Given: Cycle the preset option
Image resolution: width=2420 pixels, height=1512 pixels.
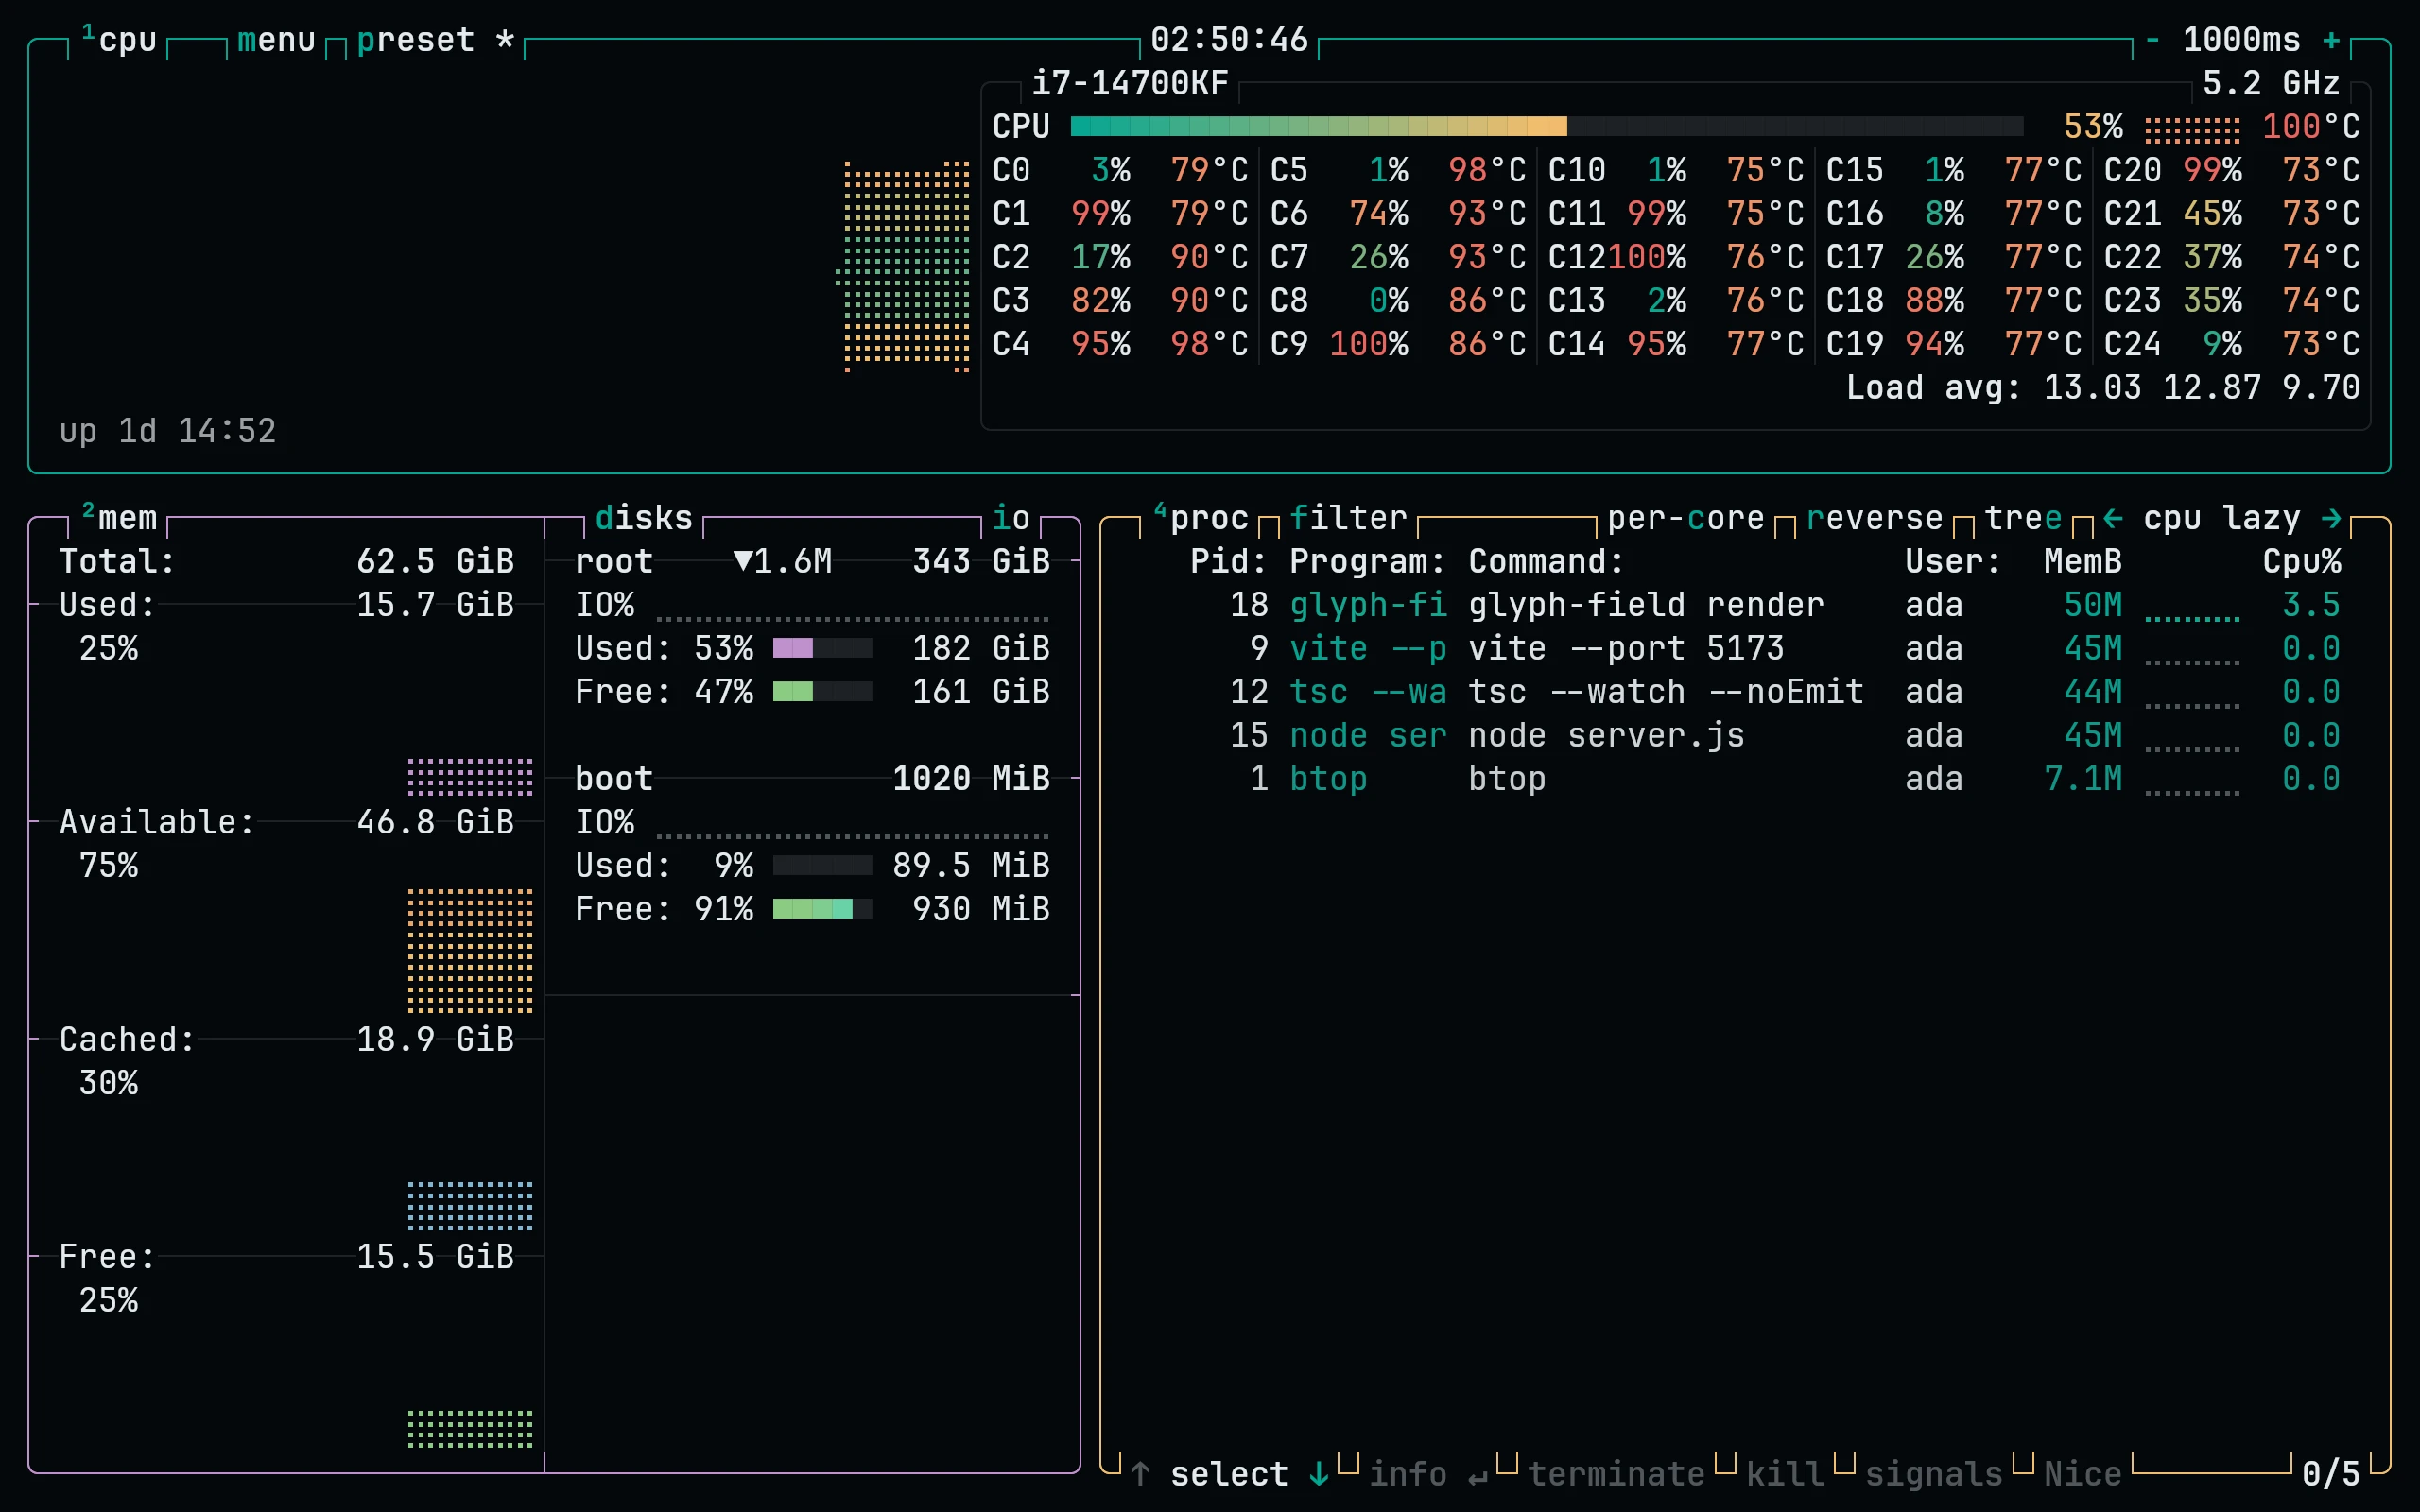Looking at the screenshot, I should coord(436,40).
